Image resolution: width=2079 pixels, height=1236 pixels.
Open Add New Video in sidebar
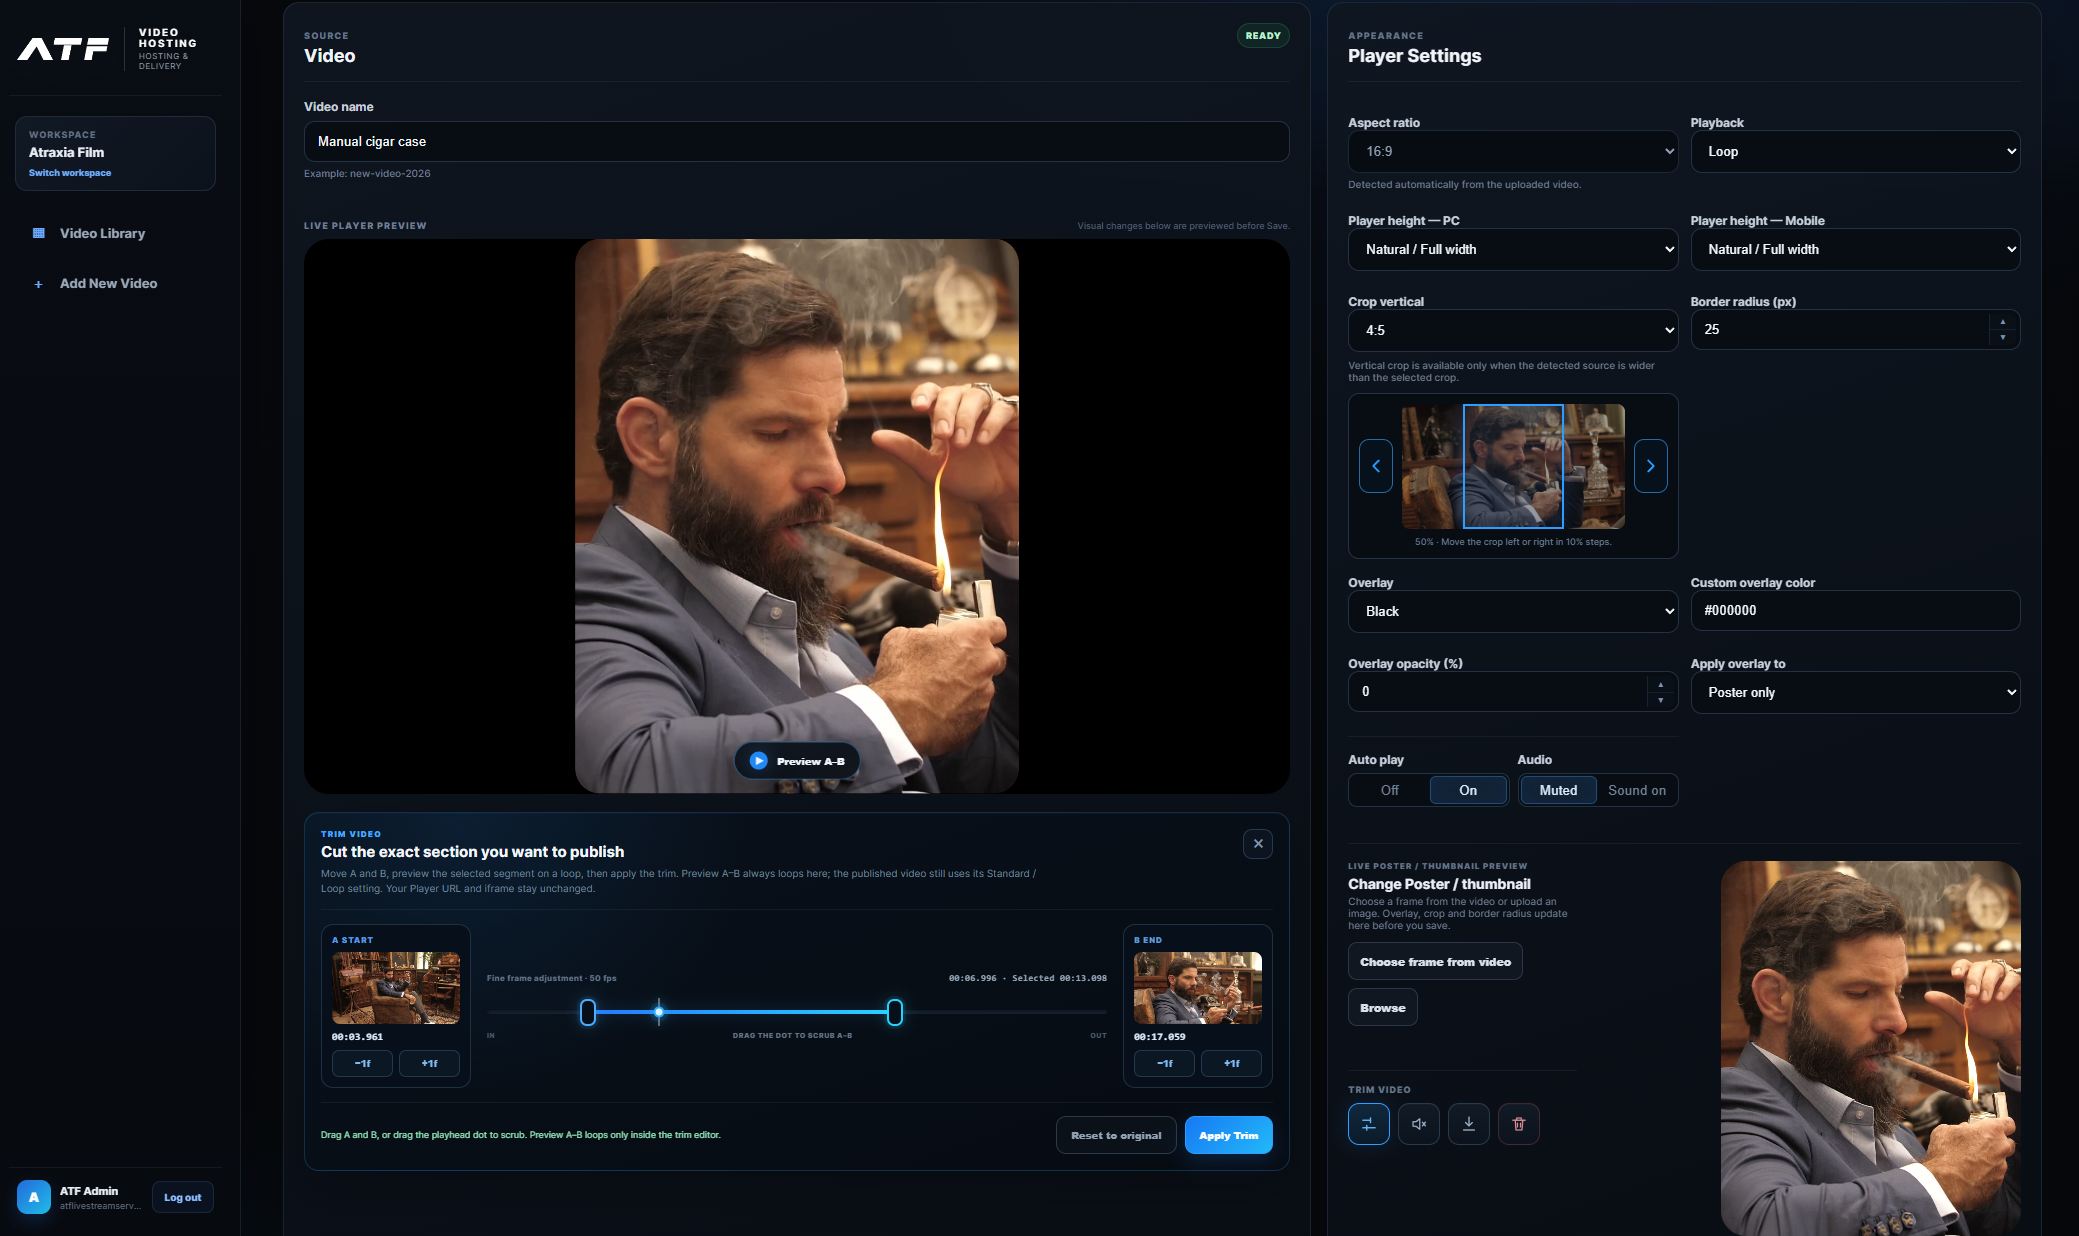(108, 284)
